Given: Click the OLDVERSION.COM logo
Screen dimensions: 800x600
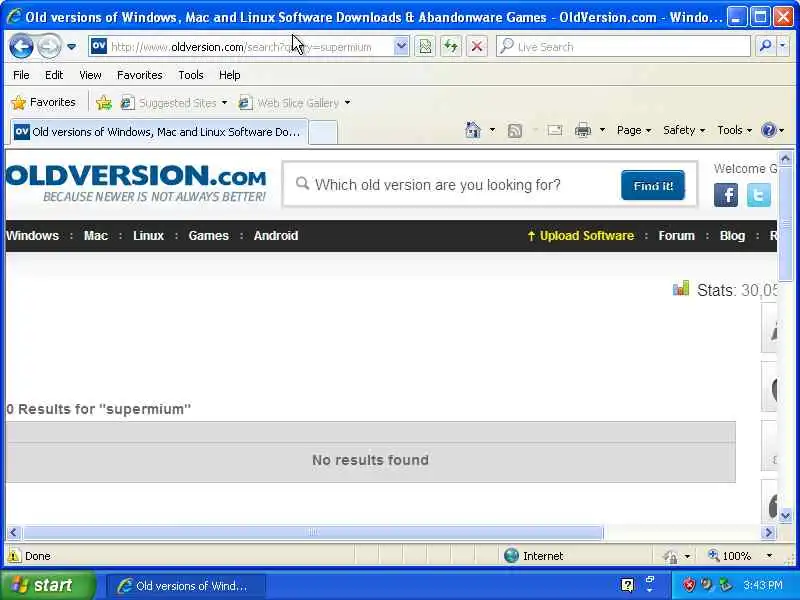Looking at the screenshot, I should tap(136, 183).
